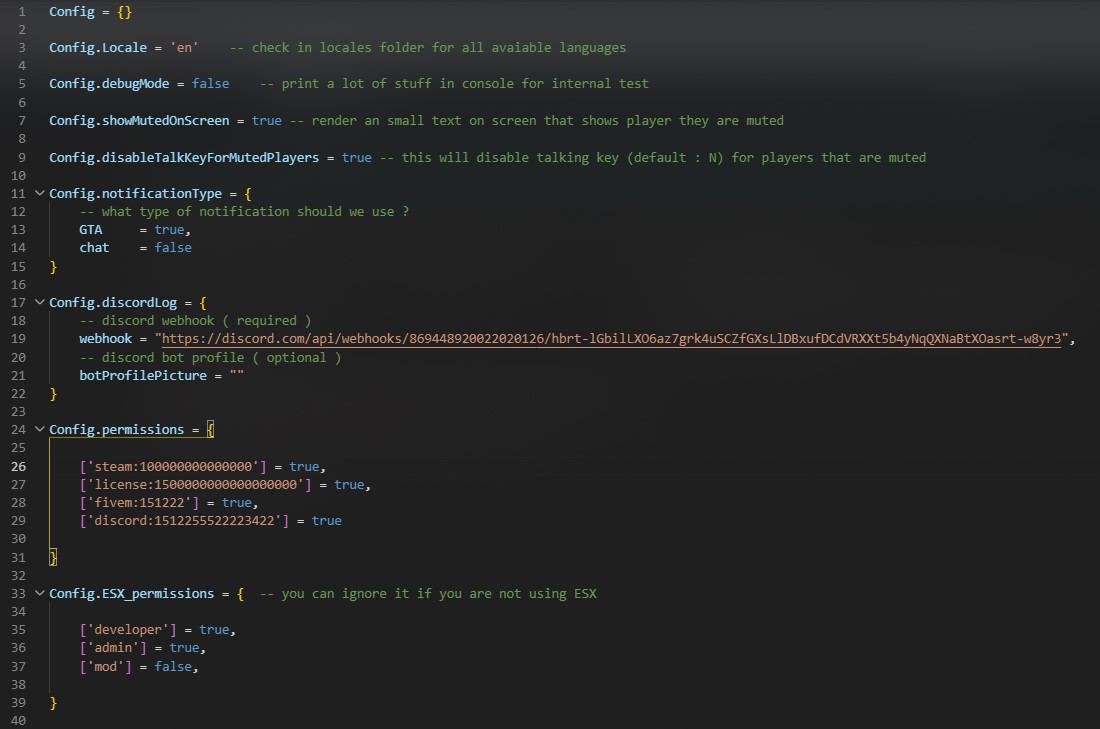Collapse the Config.discordLog fold arrow
Image resolution: width=1100 pixels, height=729 pixels.
click(40, 302)
